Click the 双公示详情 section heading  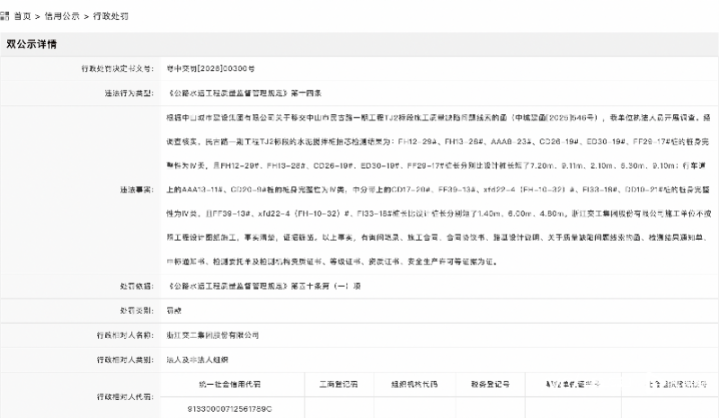pyautogui.click(x=31, y=45)
